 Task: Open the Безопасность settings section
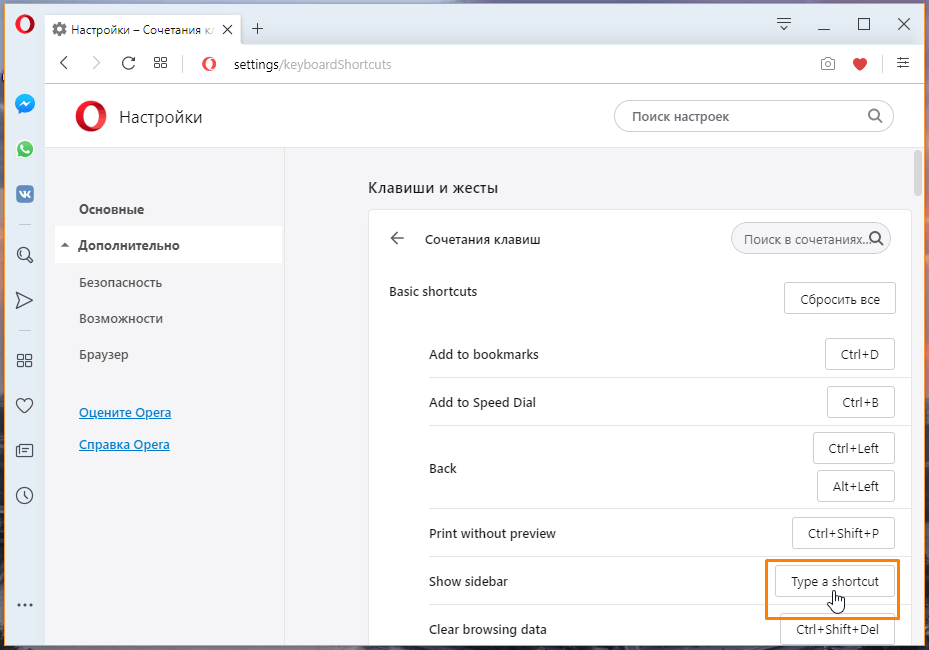click(120, 283)
